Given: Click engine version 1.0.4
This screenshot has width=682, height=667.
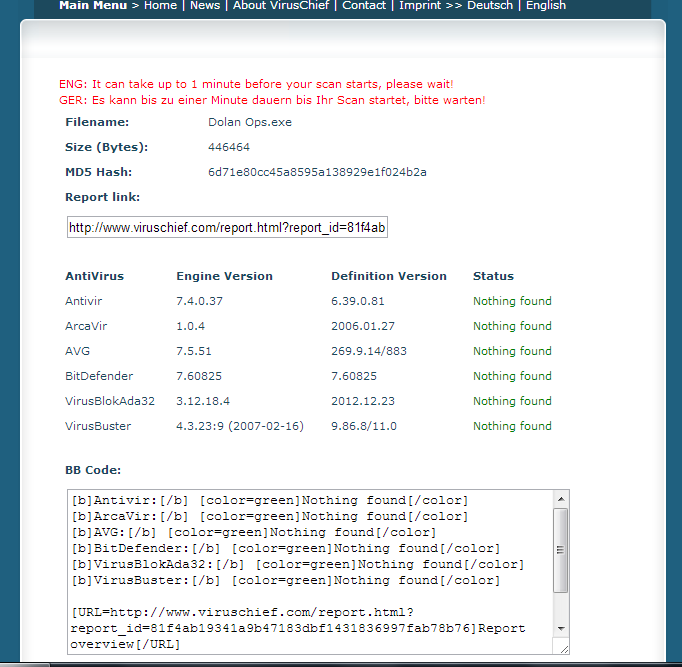Looking at the screenshot, I should pyautogui.click(x=191, y=326).
